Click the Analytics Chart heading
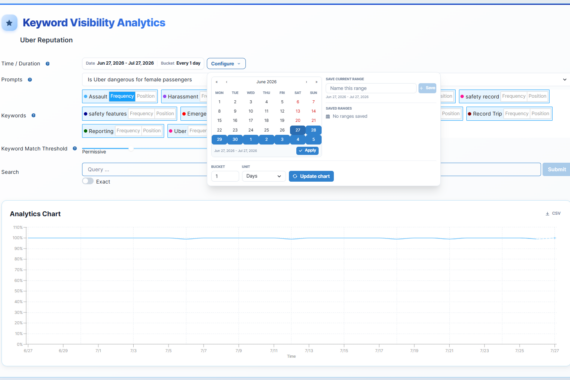The height and width of the screenshot is (380, 570). [x=35, y=214]
